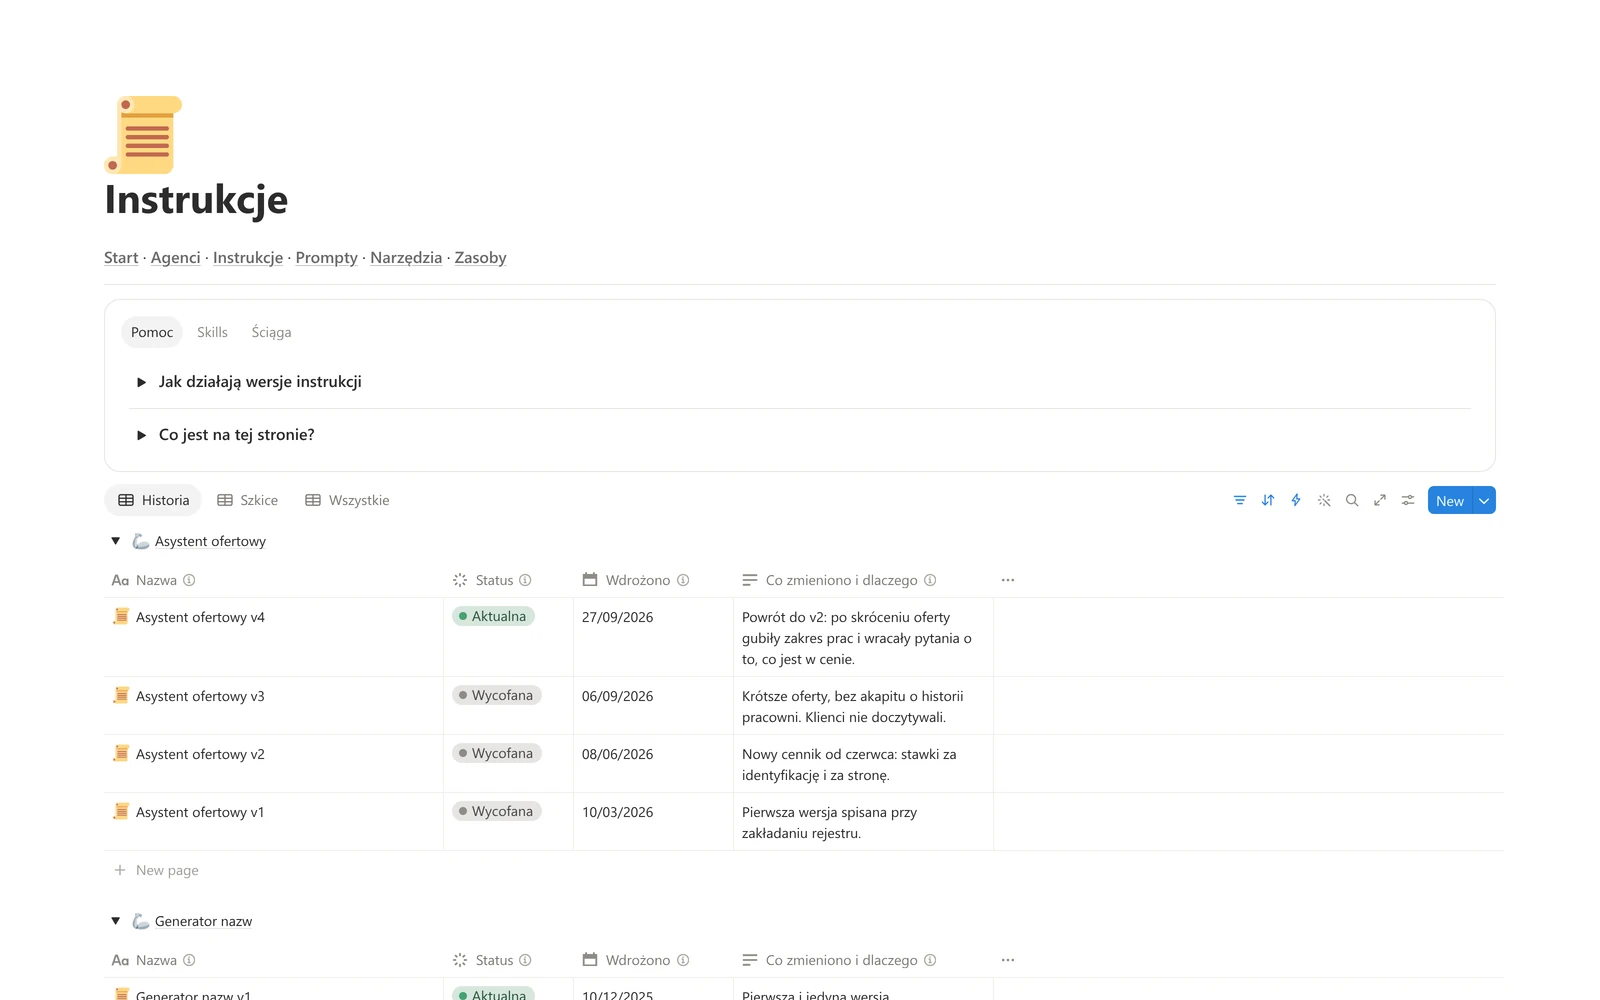Follow the Prompty navigation link

point(326,257)
